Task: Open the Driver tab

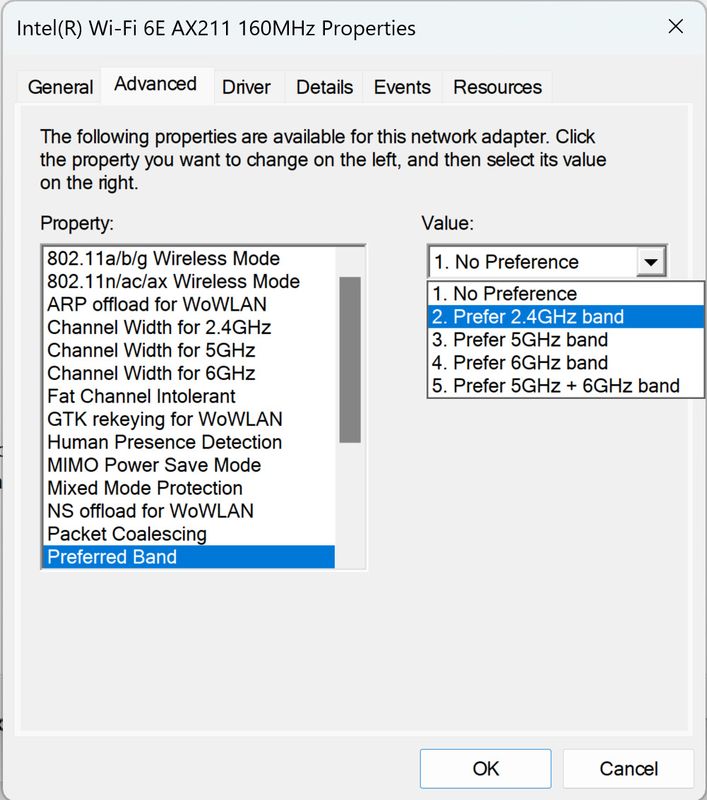Action: 246,87
